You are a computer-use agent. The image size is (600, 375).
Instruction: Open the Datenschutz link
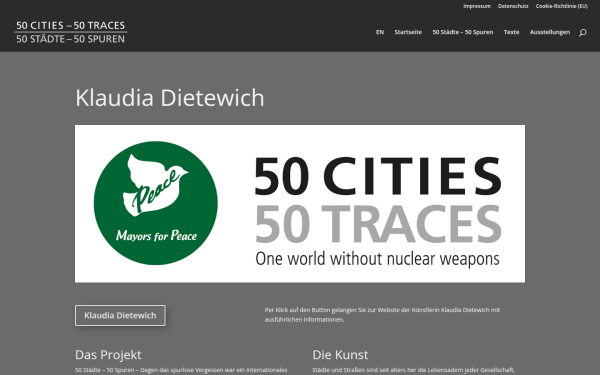(x=513, y=6)
